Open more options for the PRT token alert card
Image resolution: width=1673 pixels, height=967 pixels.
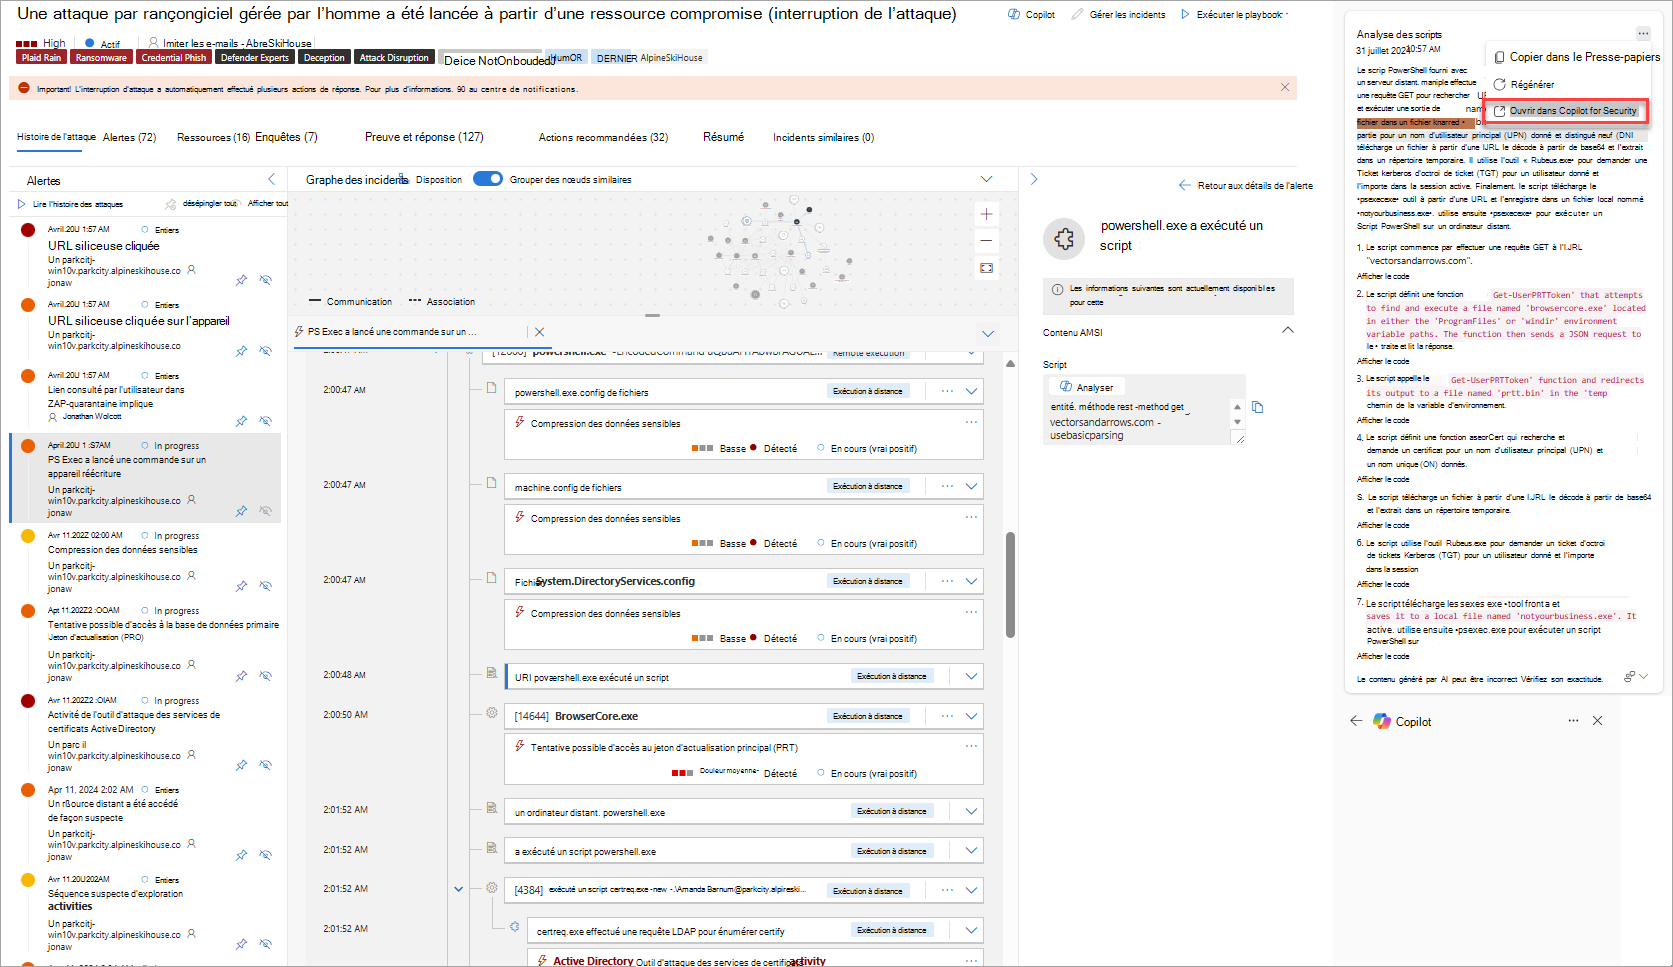[x=971, y=747]
